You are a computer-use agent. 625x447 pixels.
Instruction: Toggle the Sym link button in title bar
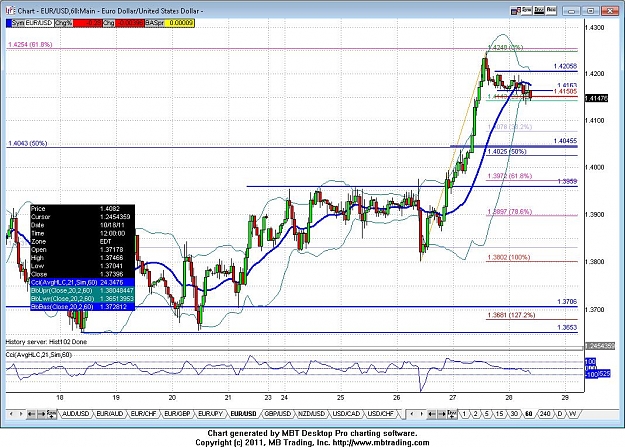pos(527,10)
